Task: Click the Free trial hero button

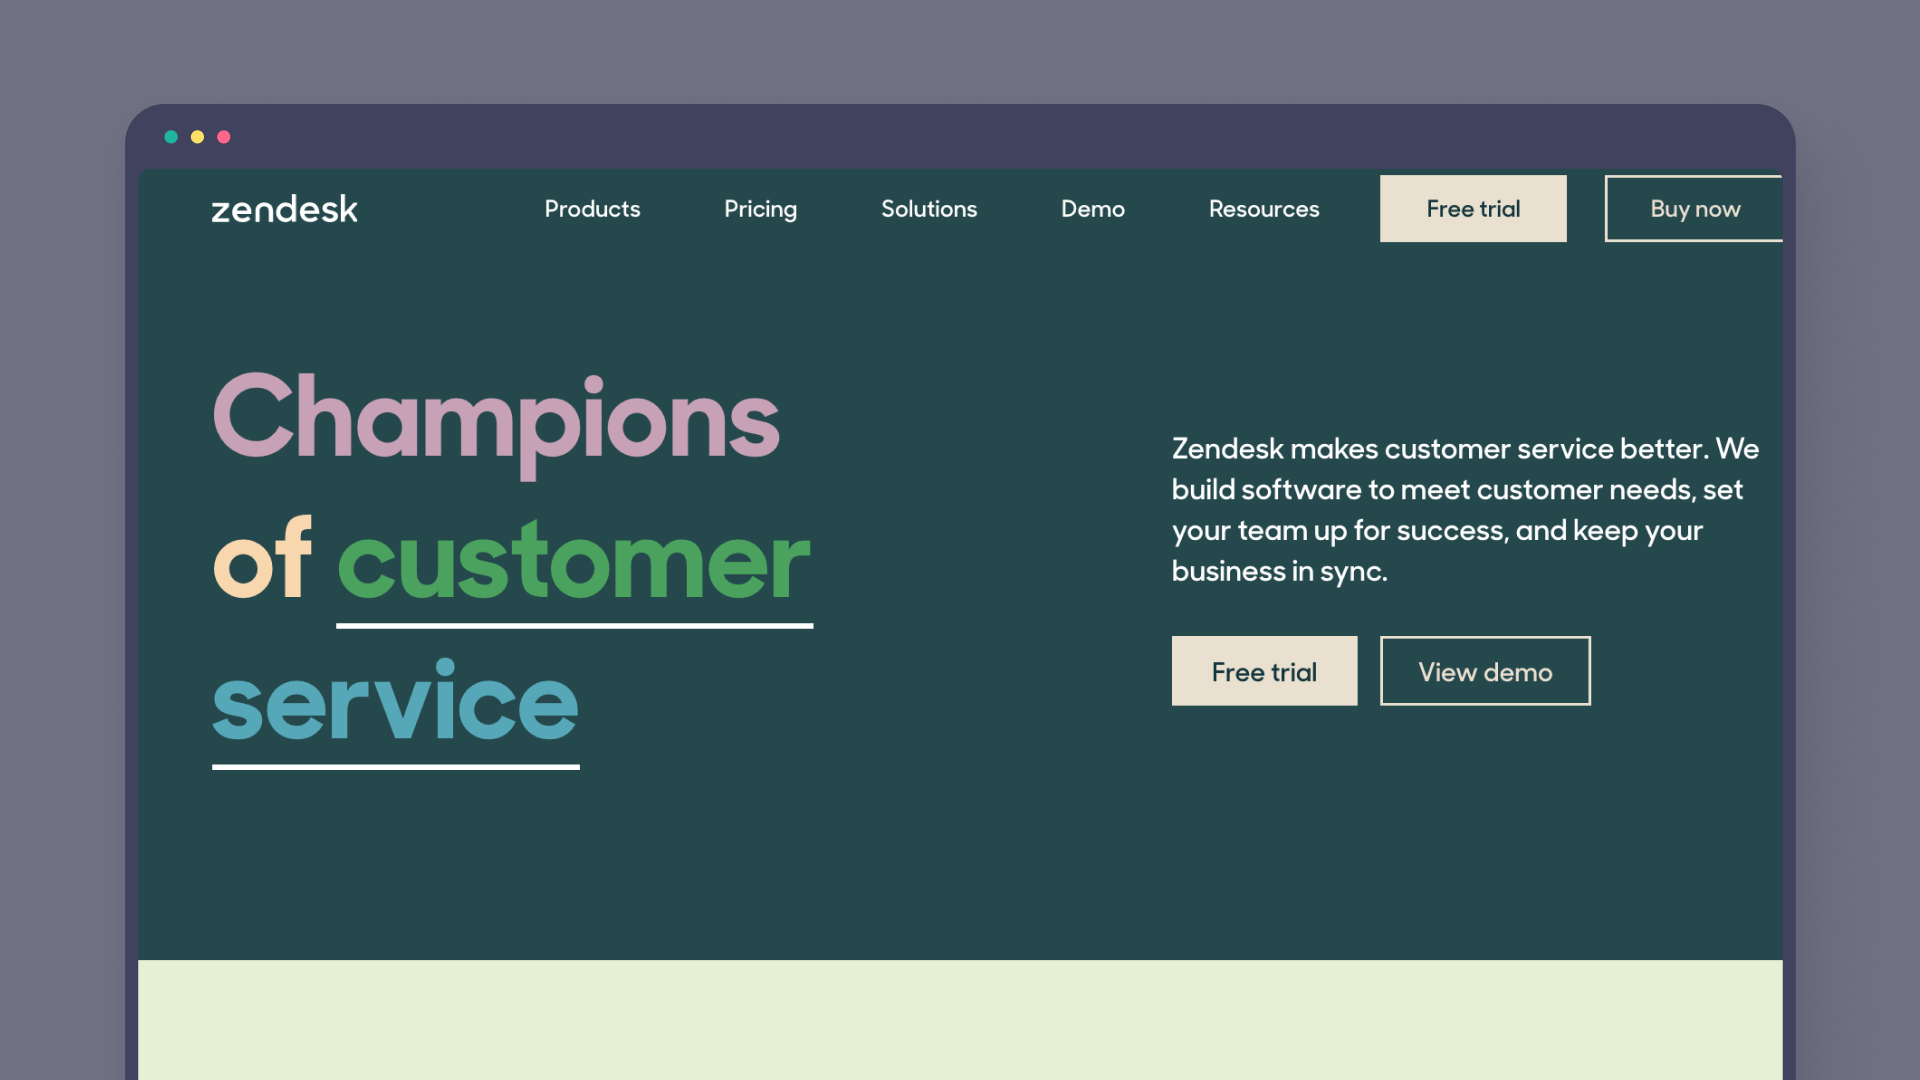Action: click(x=1263, y=670)
